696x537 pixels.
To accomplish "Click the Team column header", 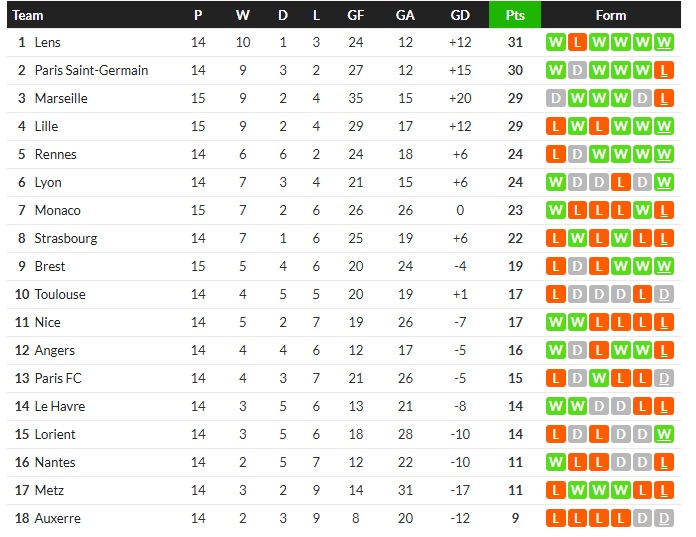I will 28,15.
